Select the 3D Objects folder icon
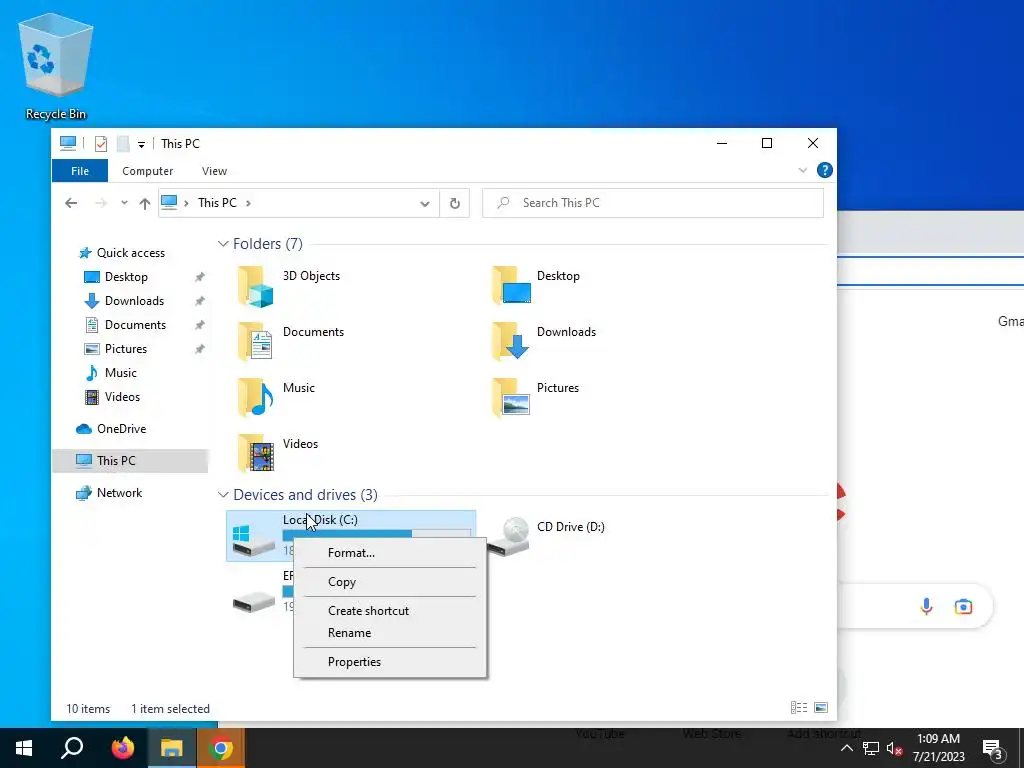1024x768 pixels. (255, 286)
